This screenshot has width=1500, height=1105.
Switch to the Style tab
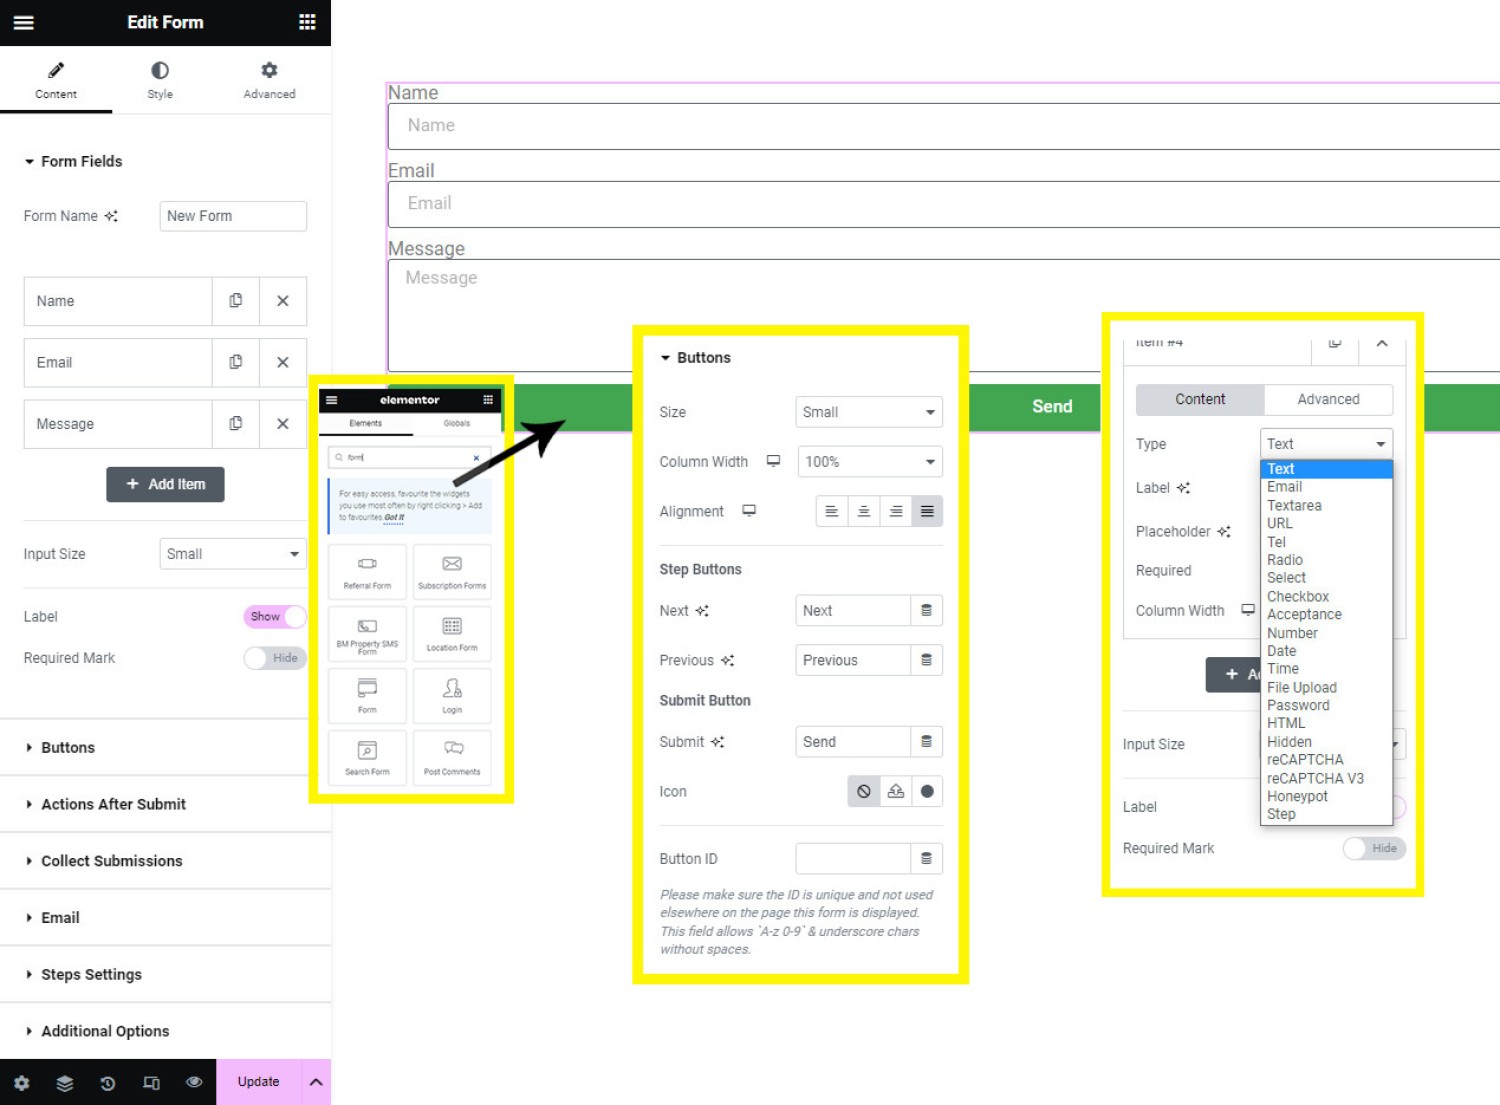tap(160, 80)
